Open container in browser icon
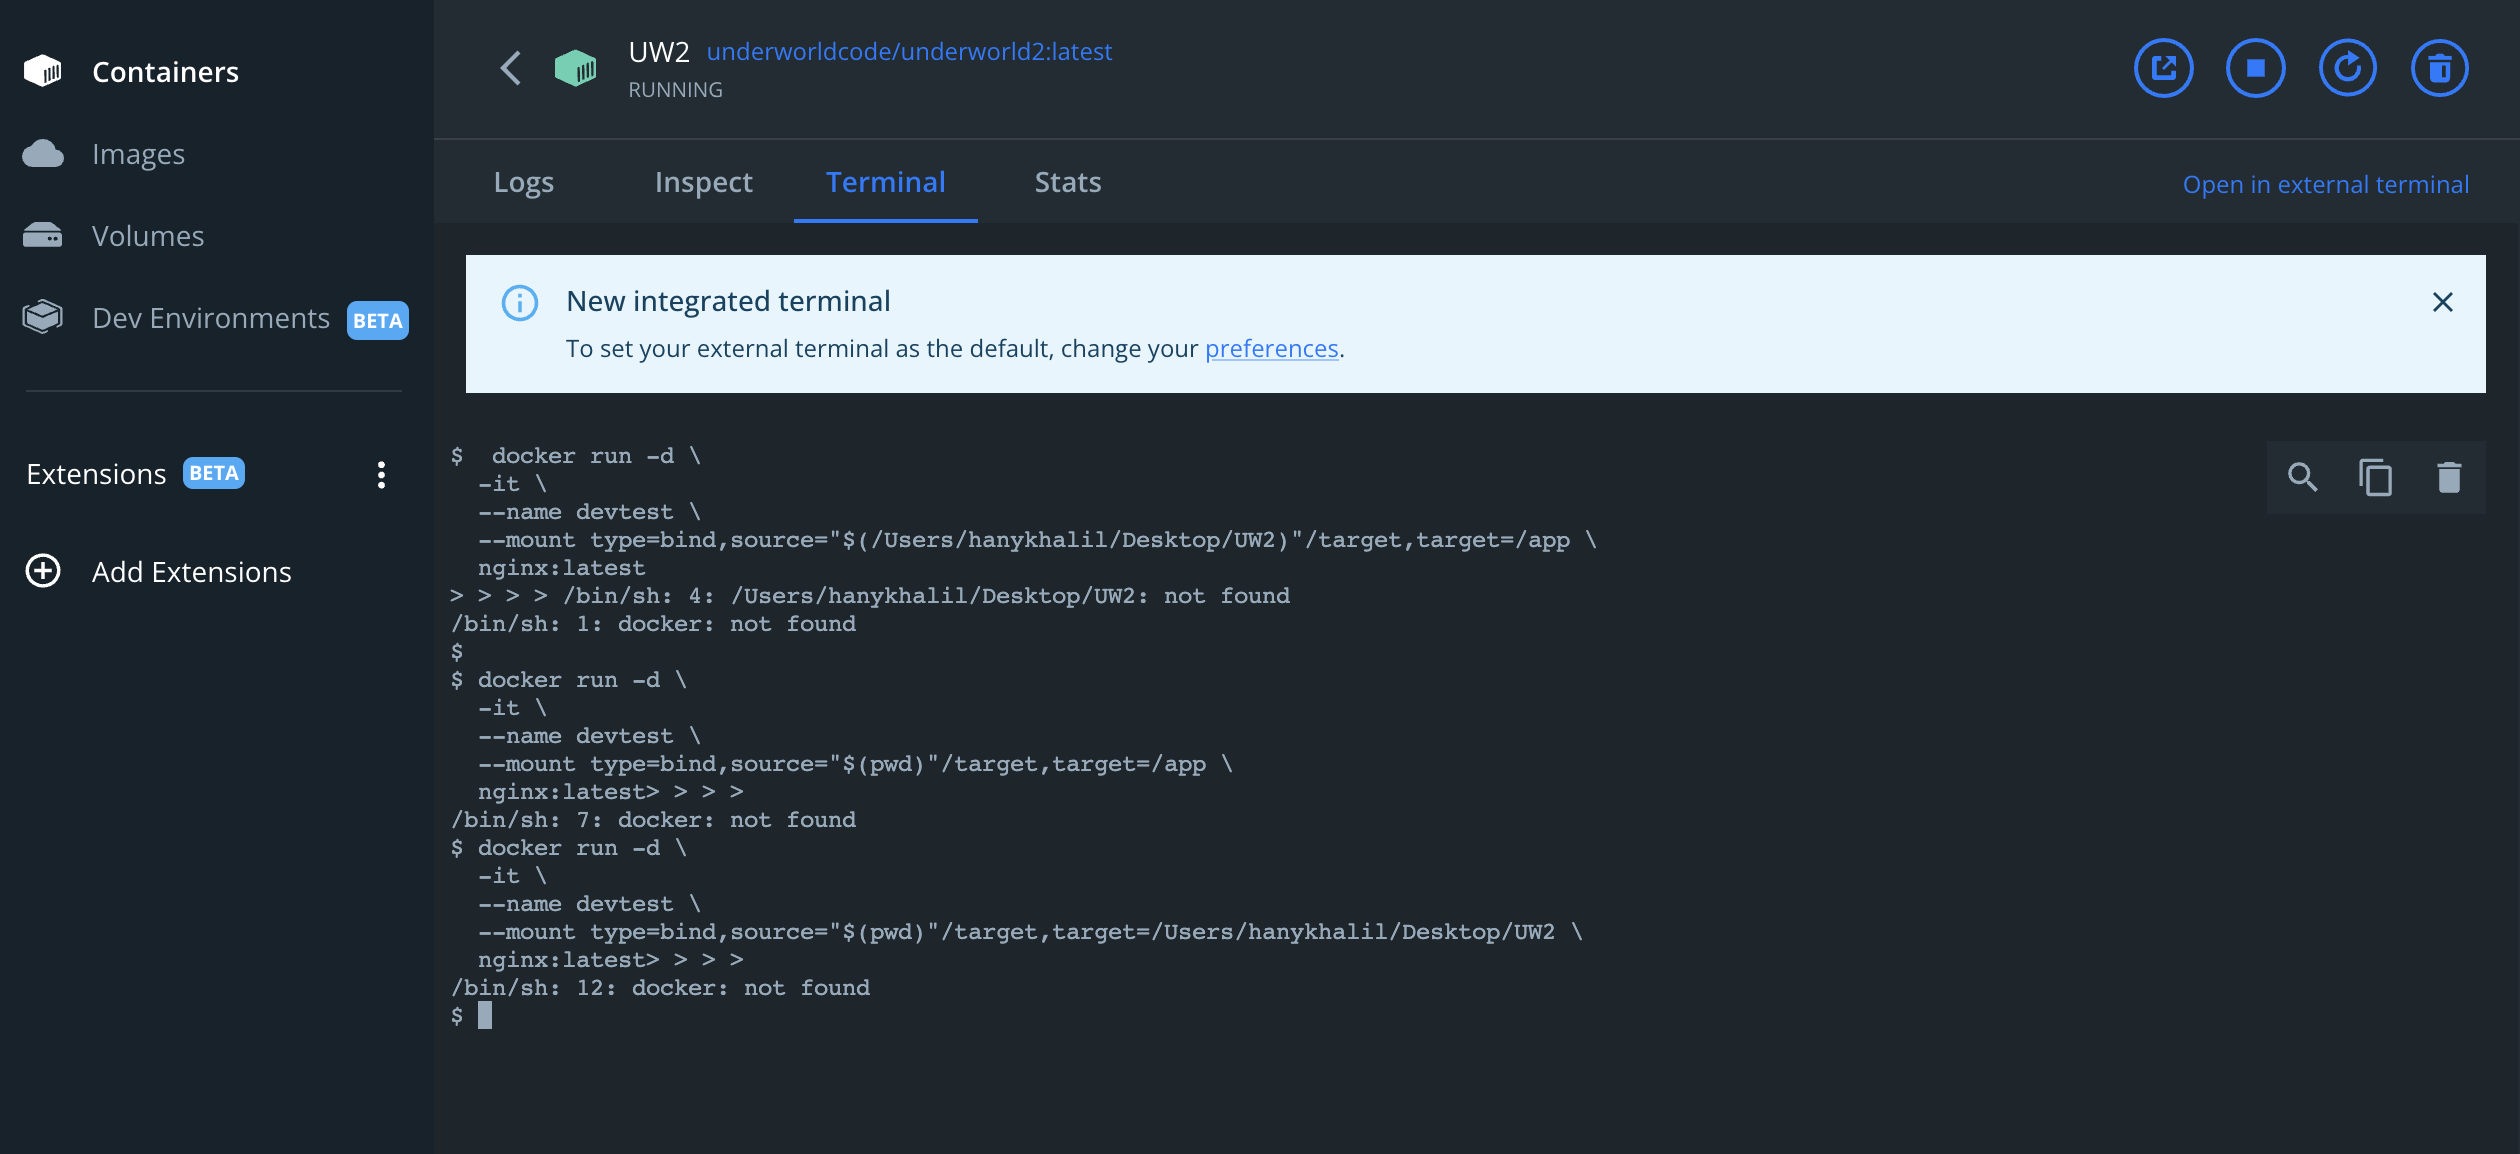The width and height of the screenshot is (2520, 1154). pos(2163,68)
